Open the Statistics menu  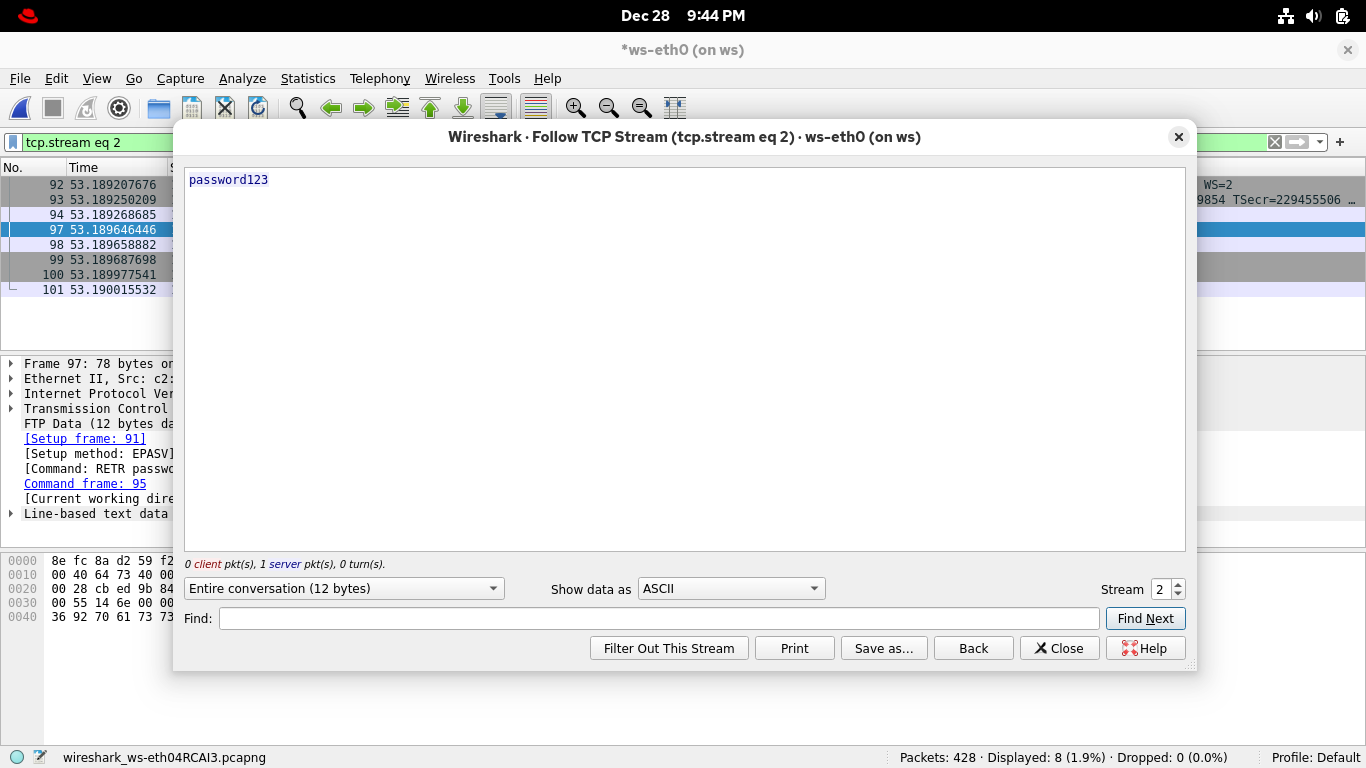[307, 78]
